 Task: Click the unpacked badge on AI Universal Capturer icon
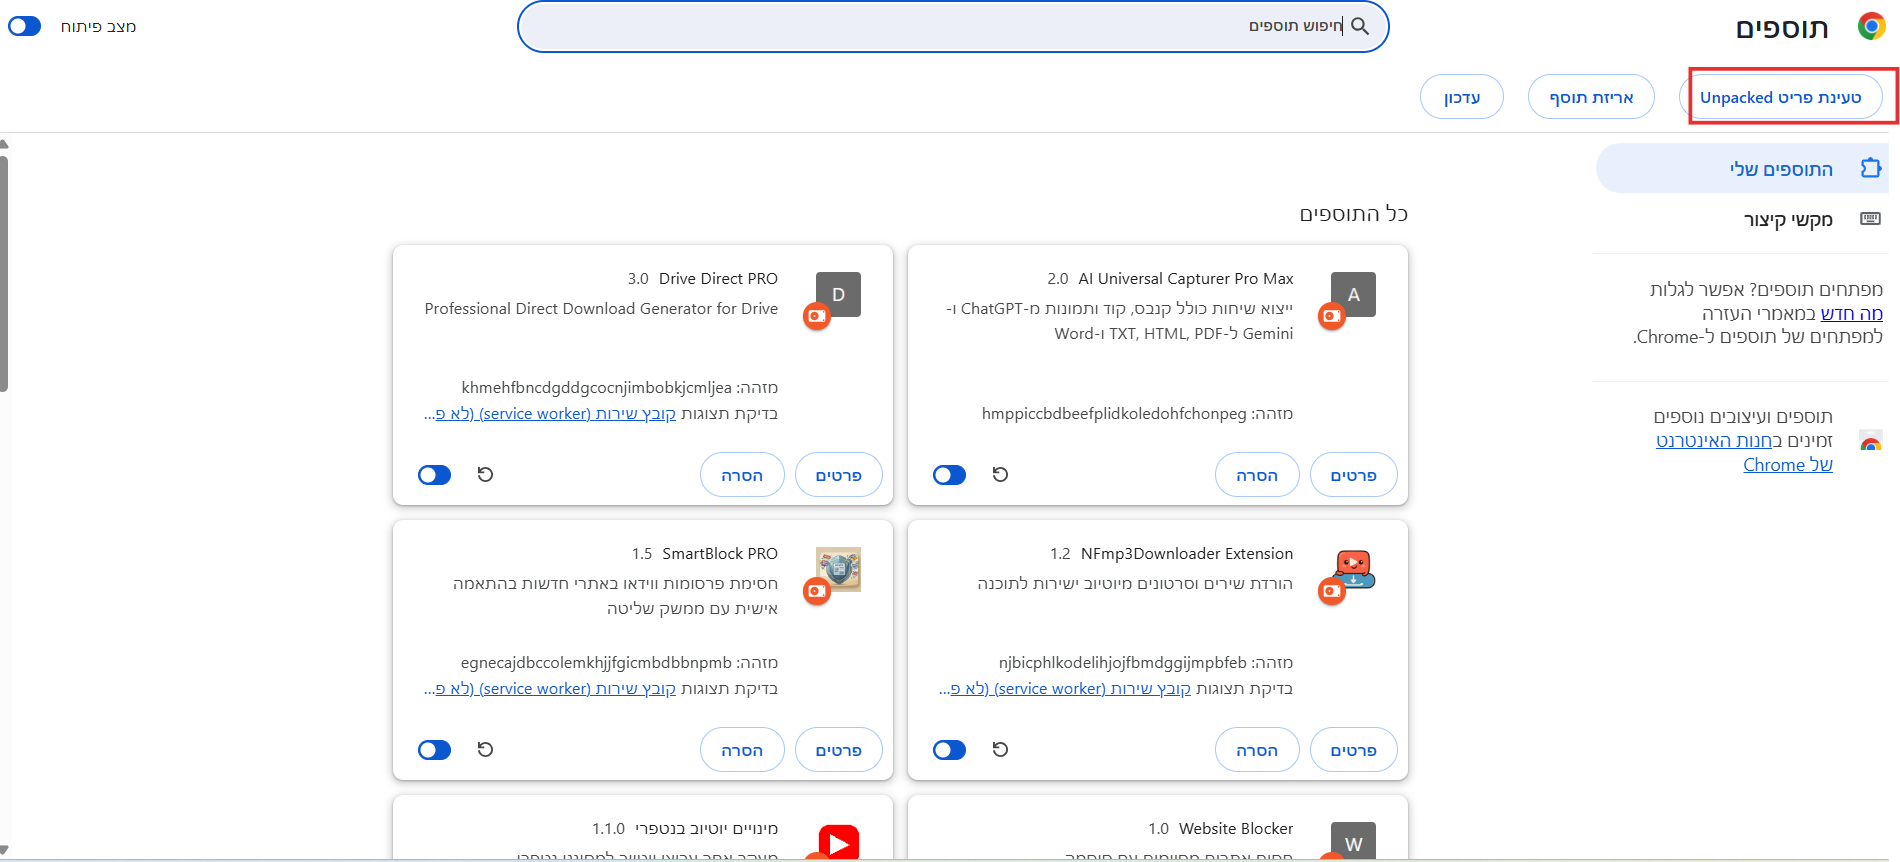point(1332,316)
